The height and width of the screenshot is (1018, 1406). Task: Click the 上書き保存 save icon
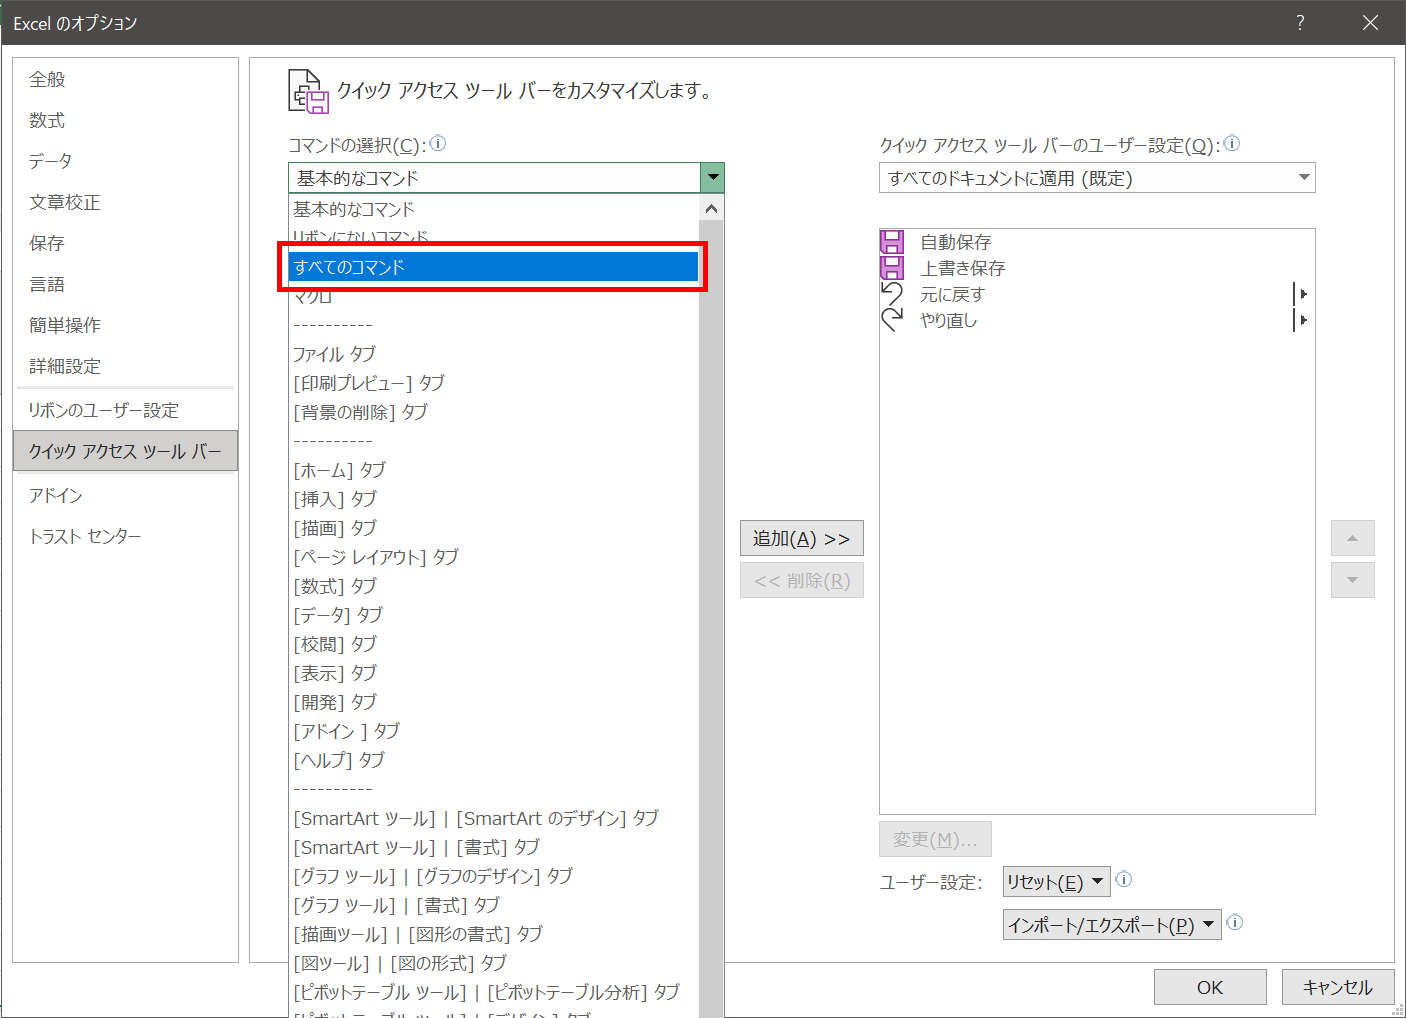(x=892, y=268)
